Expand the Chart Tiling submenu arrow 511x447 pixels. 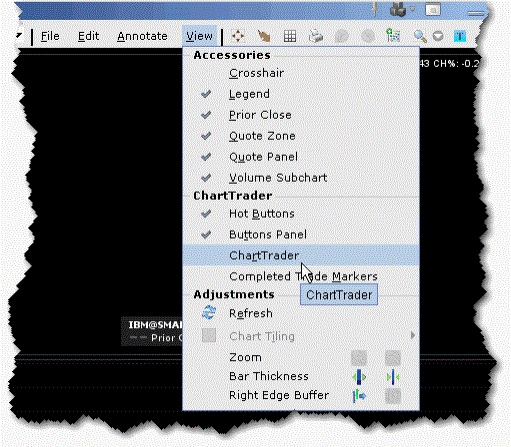coord(413,335)
